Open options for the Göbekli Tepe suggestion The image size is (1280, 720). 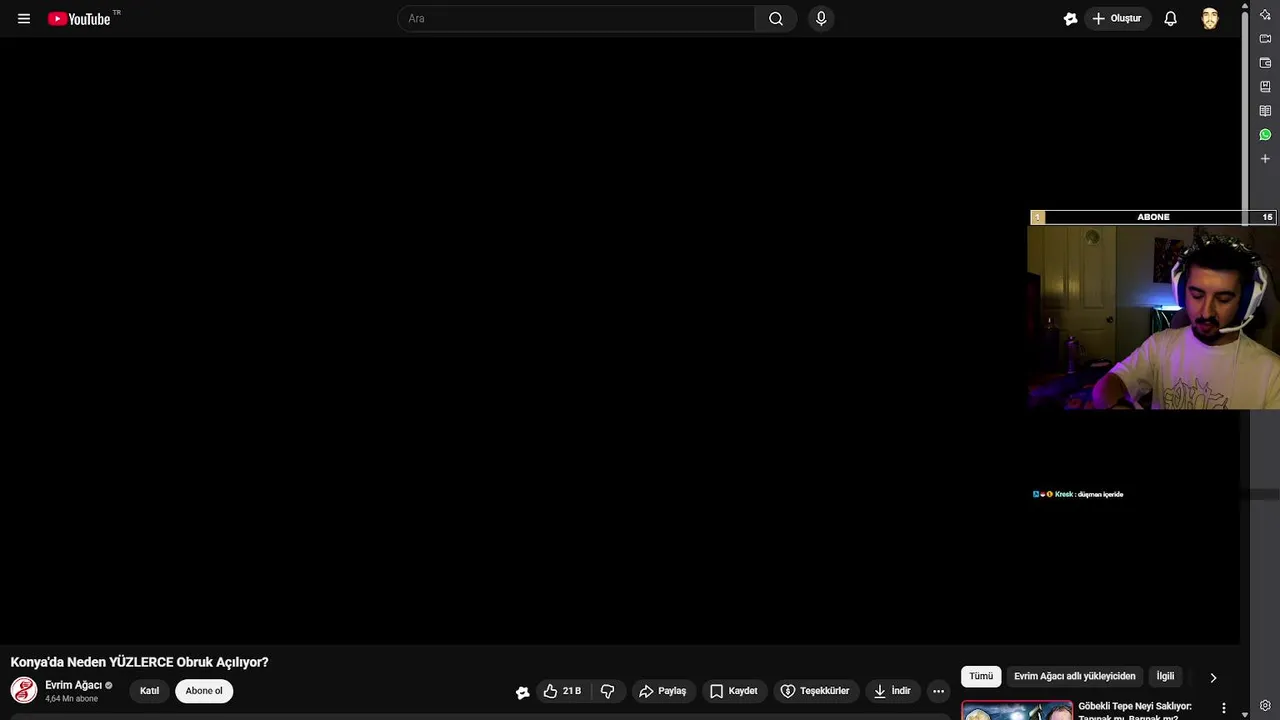(1223, 708)
